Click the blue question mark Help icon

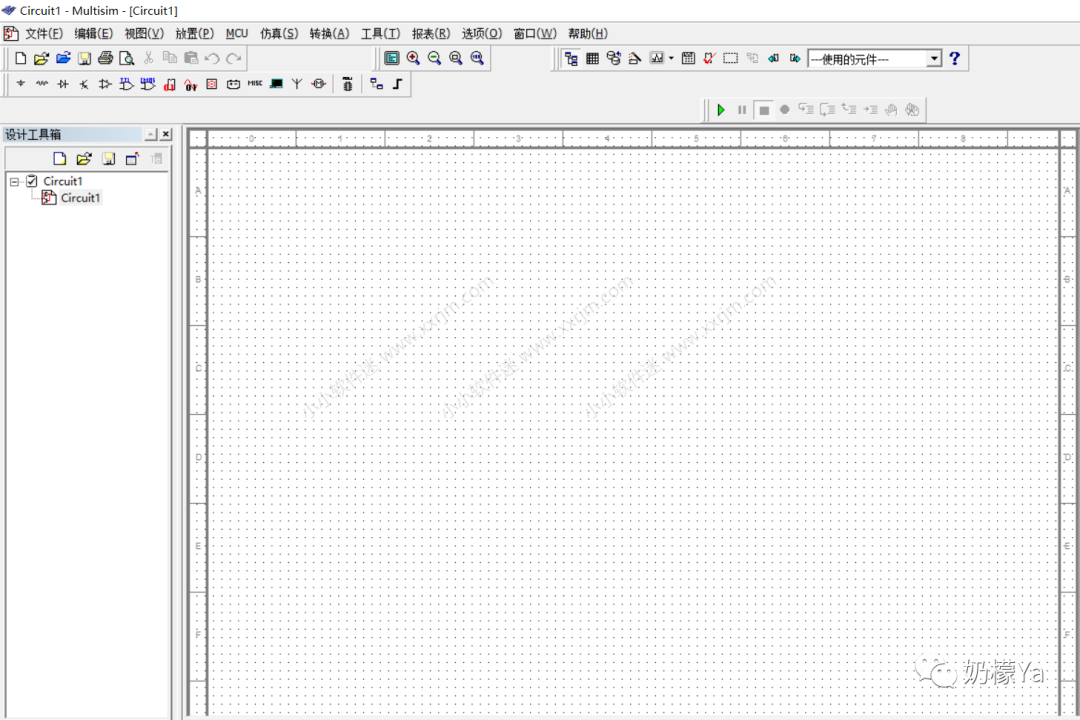click(955, 59)
